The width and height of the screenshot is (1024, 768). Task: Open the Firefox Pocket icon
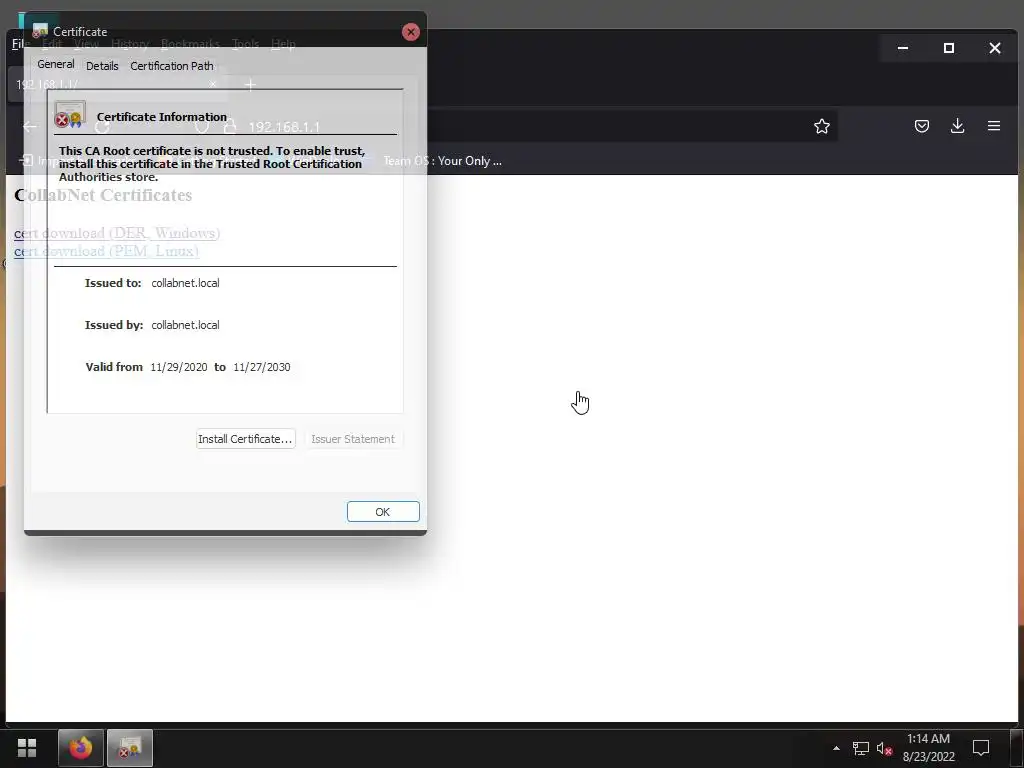[x=921, y=126]
